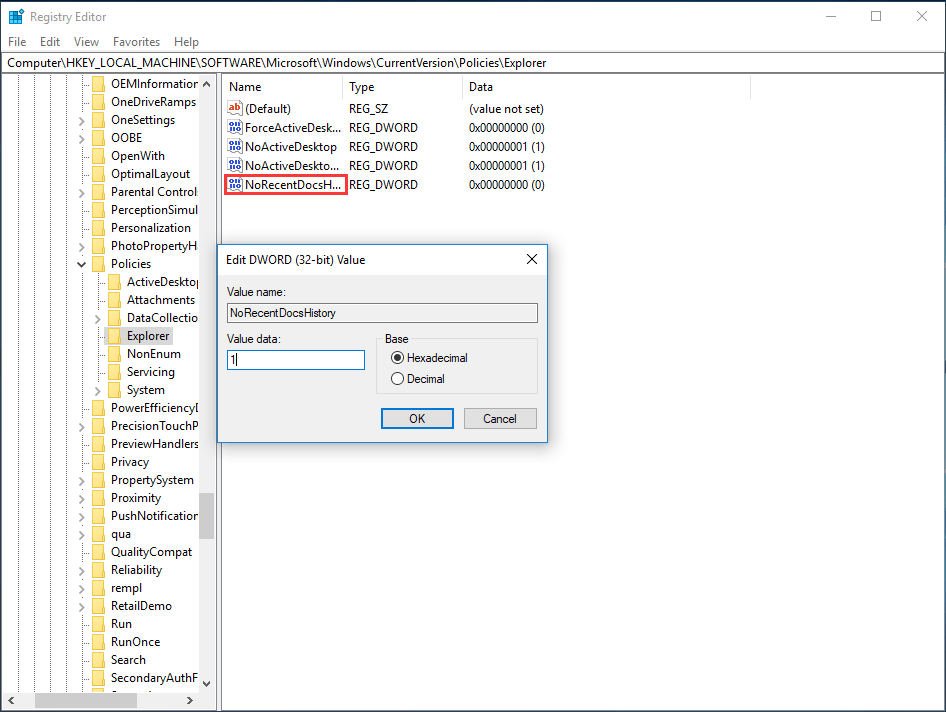946x712 pixels.
Task: Select the PropertySystem key
Action: [x=152, y=480]
